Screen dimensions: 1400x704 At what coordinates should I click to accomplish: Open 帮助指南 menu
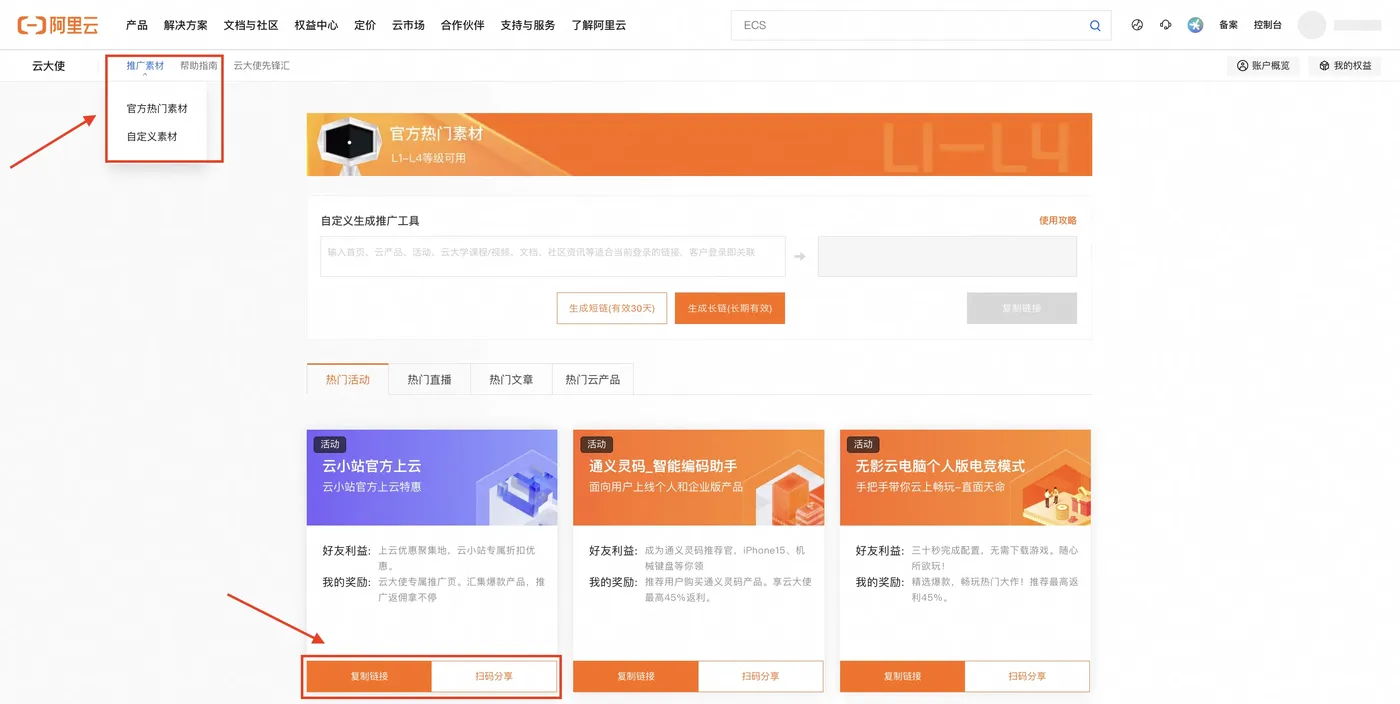(199, 66)
